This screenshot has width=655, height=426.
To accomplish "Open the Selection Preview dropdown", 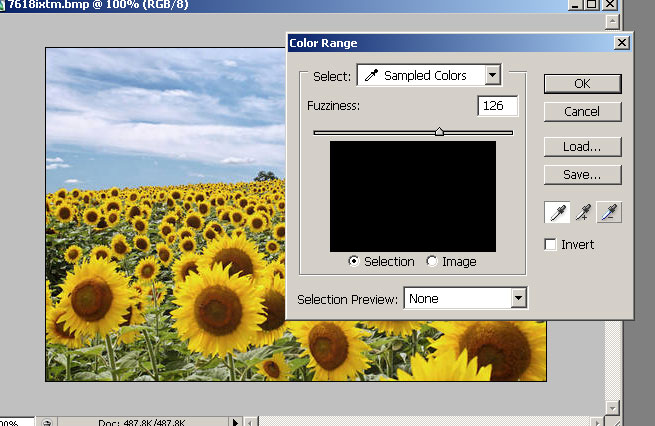I will point(465,298).
